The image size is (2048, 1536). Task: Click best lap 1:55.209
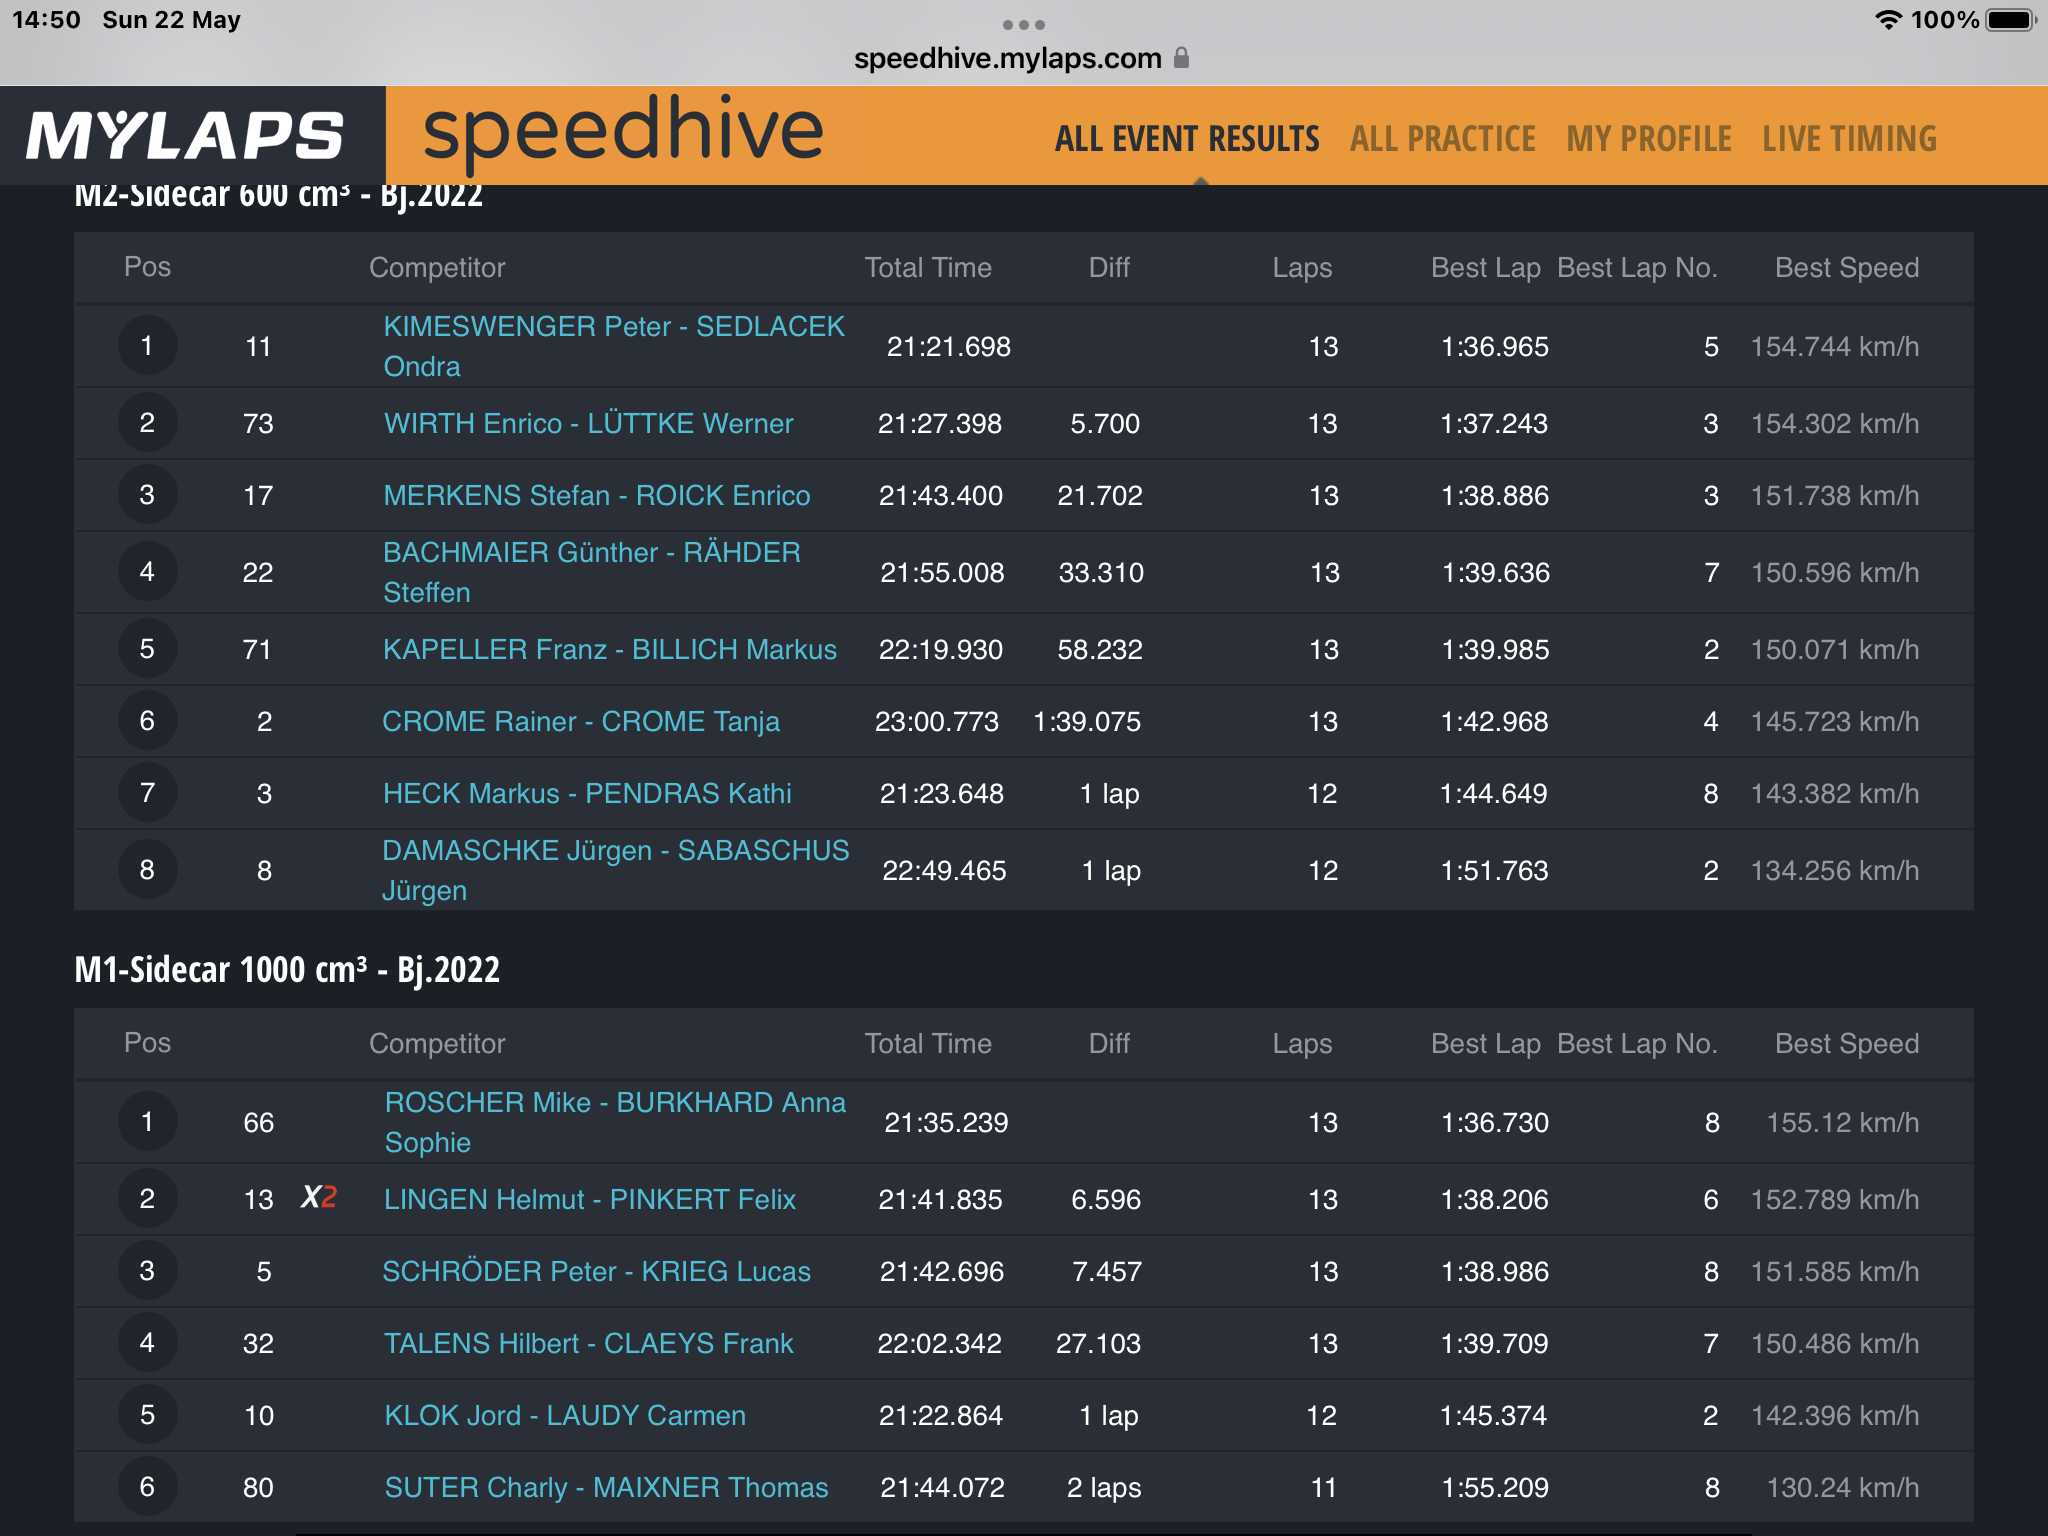click(x=1494, y=1487)
